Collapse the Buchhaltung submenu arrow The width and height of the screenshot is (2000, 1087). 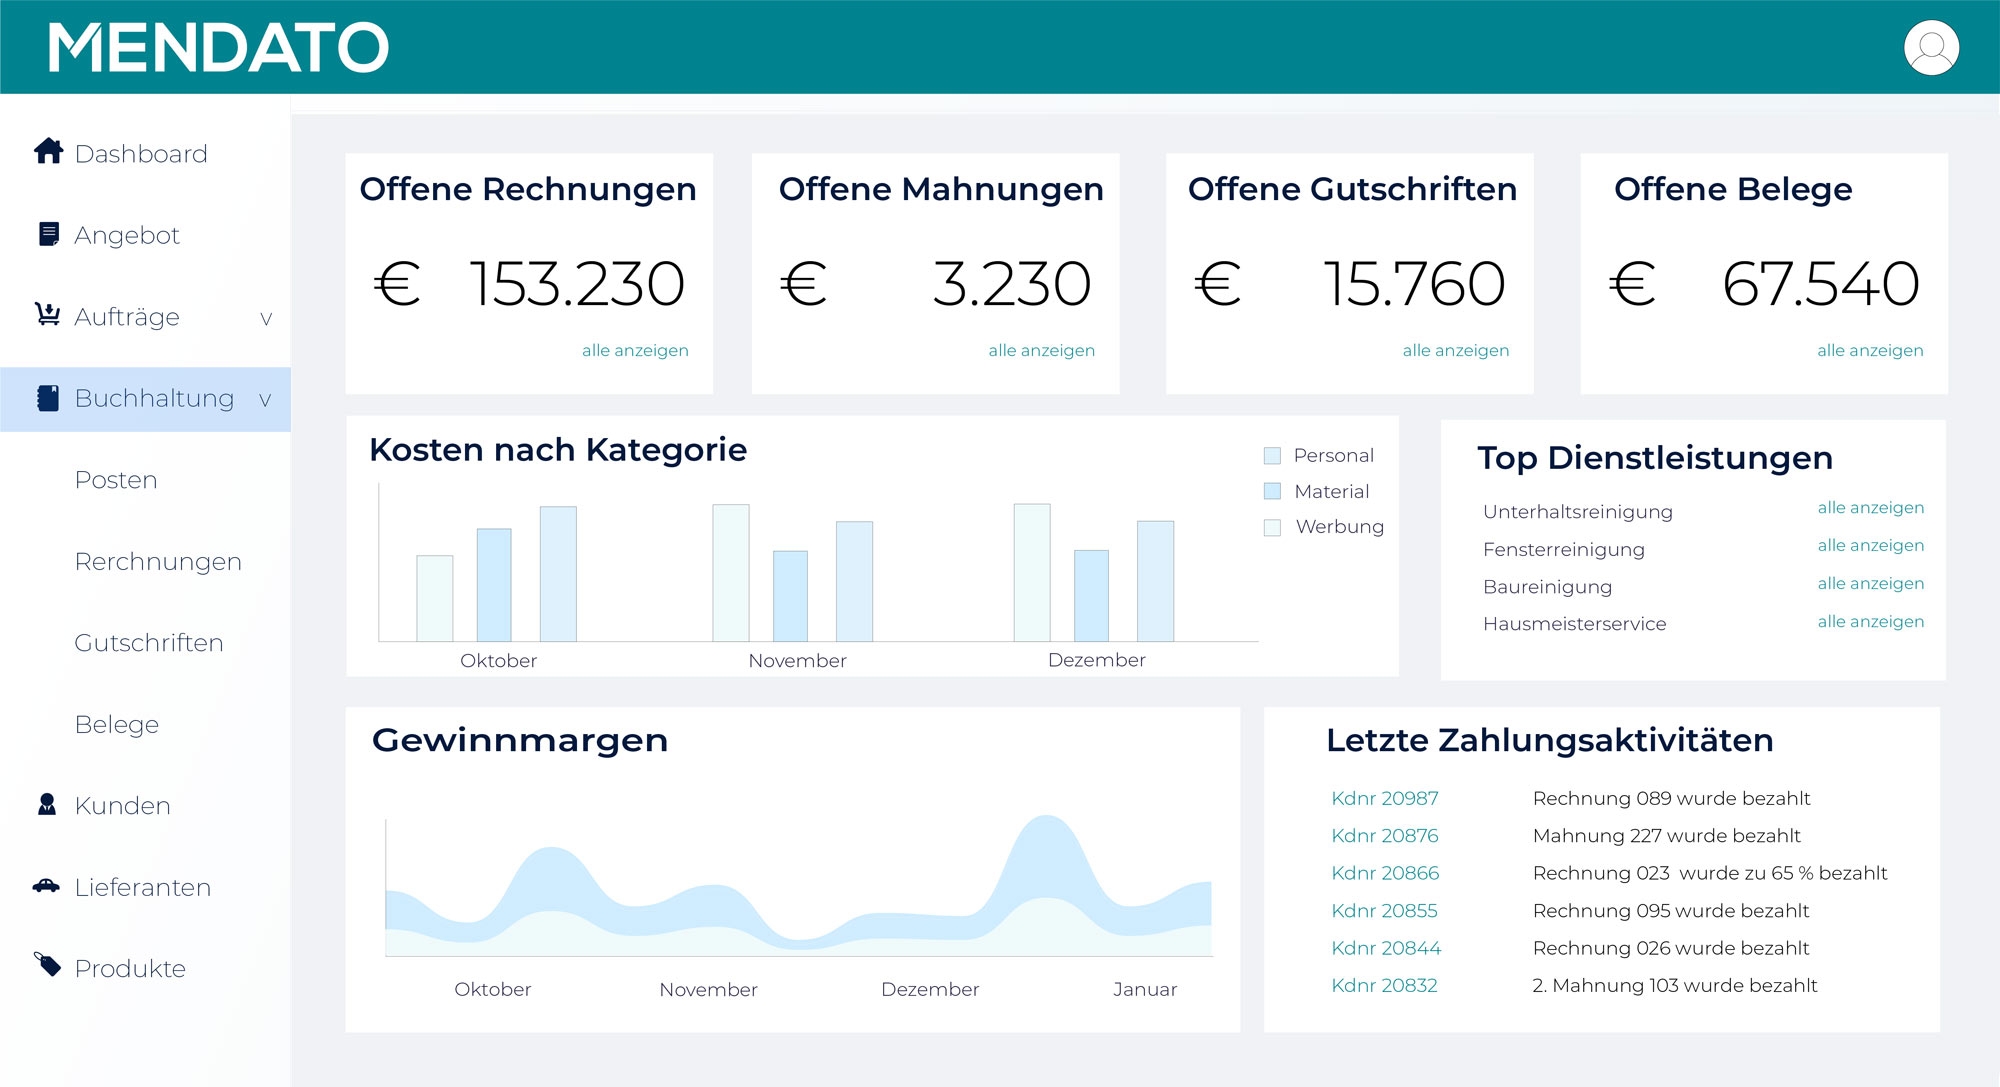(265, 400)
